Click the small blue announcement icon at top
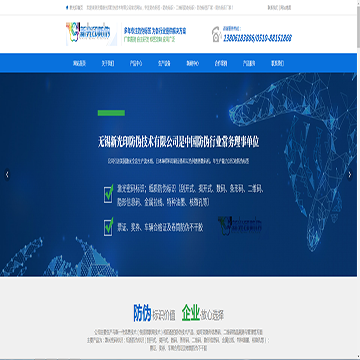 click(67, 7)
